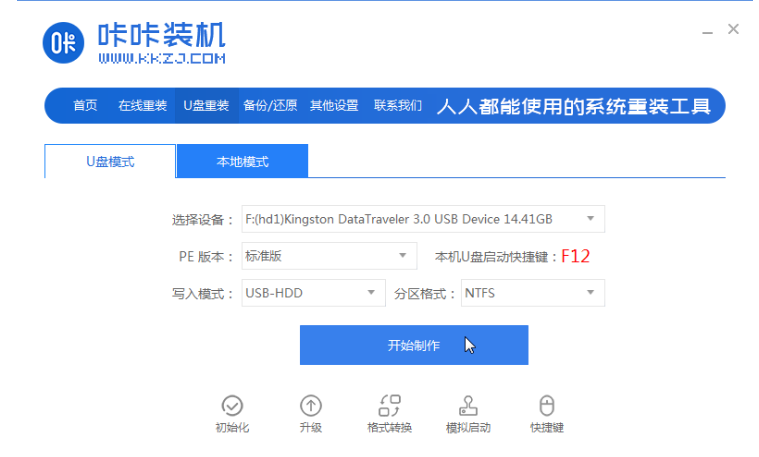Open the 快捷键 shortcut key mouse icon
759x457 pixels.
[547, 405]
